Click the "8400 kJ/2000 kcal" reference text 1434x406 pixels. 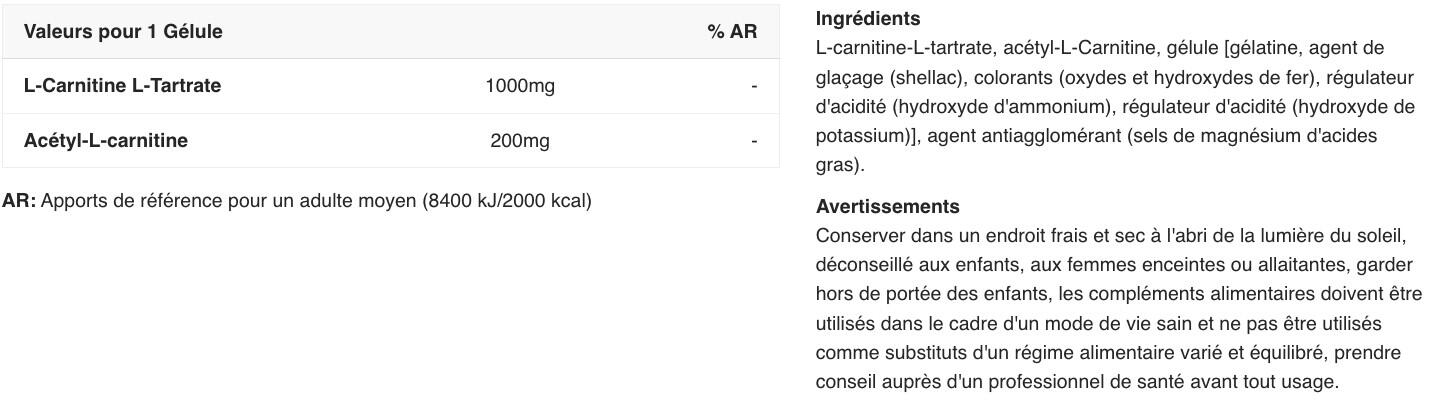506,201
